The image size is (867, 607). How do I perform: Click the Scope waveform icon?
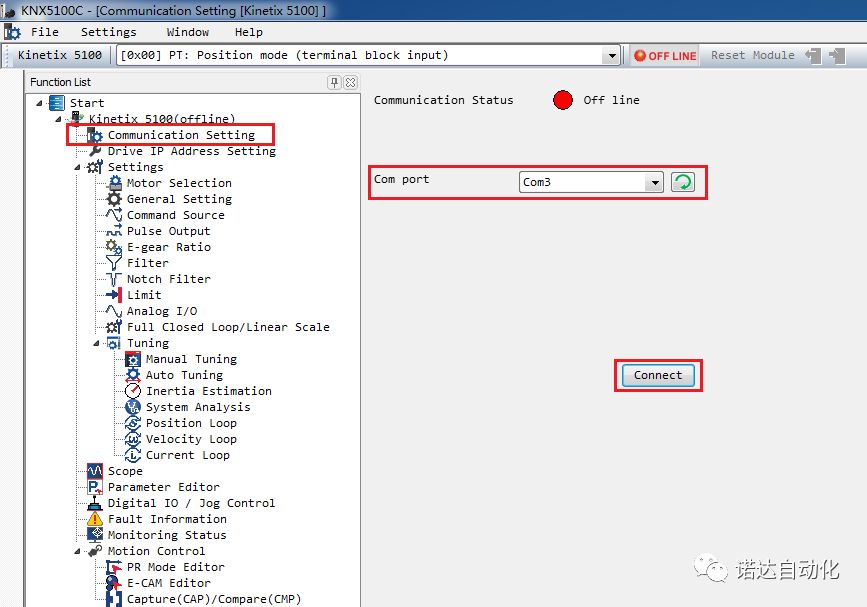pos(95,471)
